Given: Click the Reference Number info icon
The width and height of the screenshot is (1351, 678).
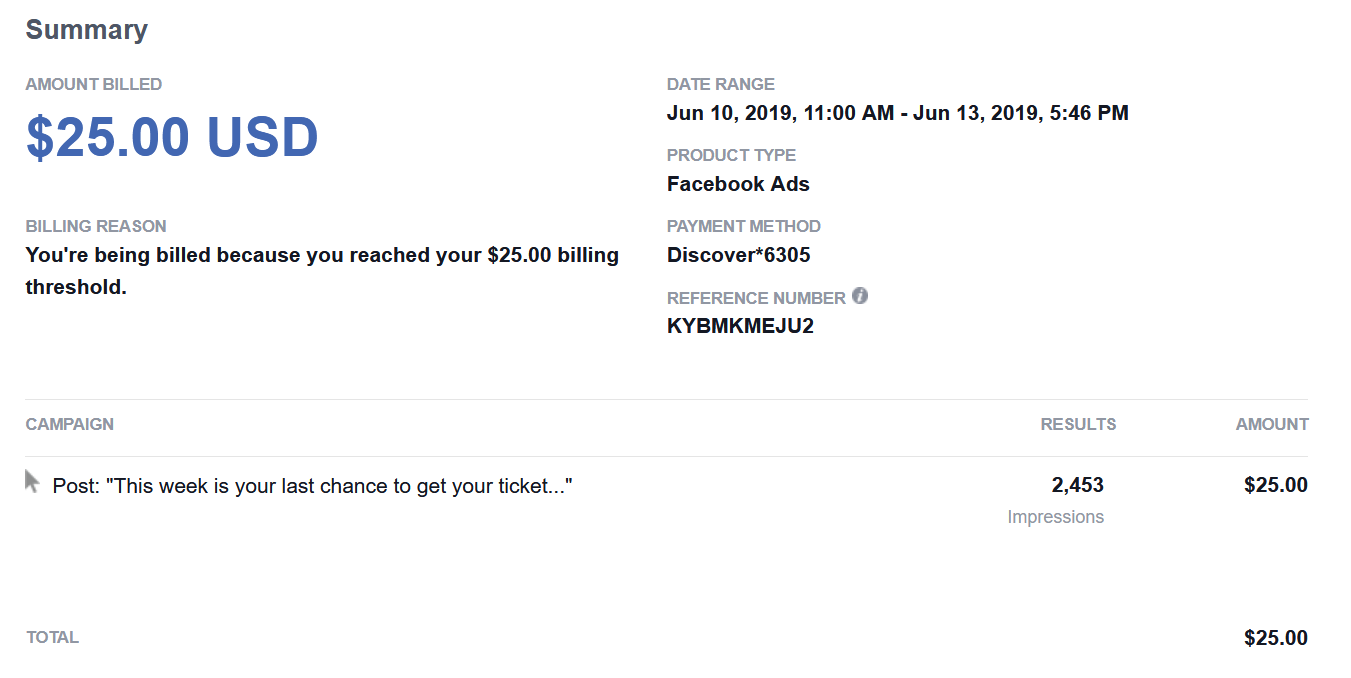Looking at the screenshot, I should click(x=860, y=296).
